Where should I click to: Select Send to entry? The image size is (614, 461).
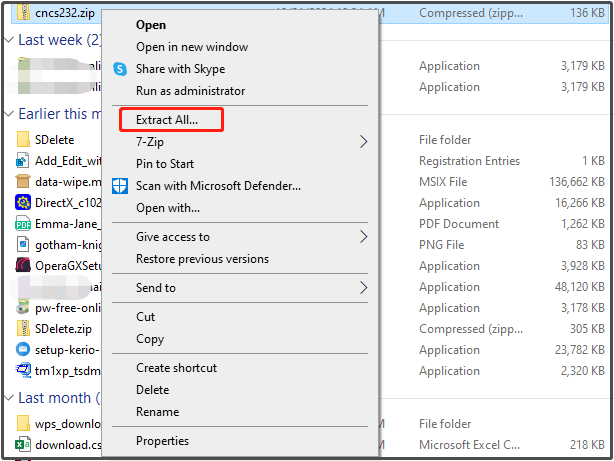point(156,288)
